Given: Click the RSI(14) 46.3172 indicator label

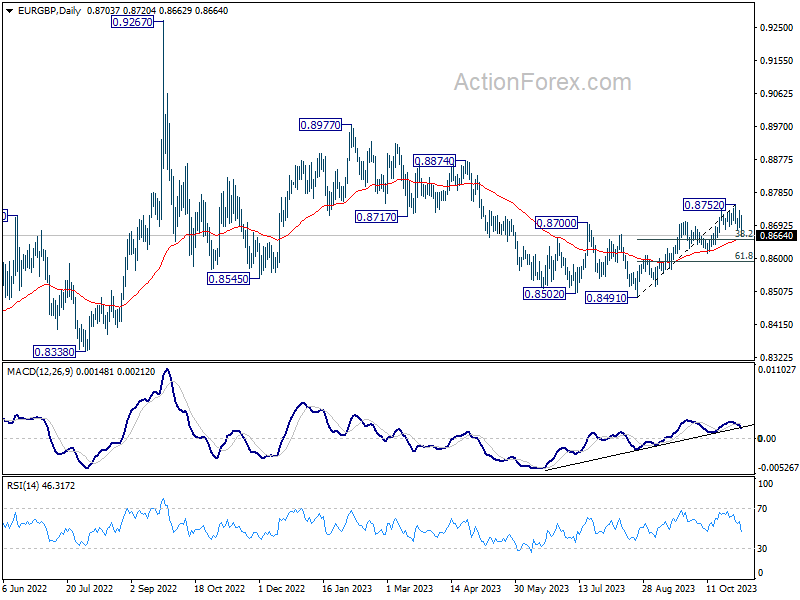Looking at the screenshot, I should click(41, 486).
